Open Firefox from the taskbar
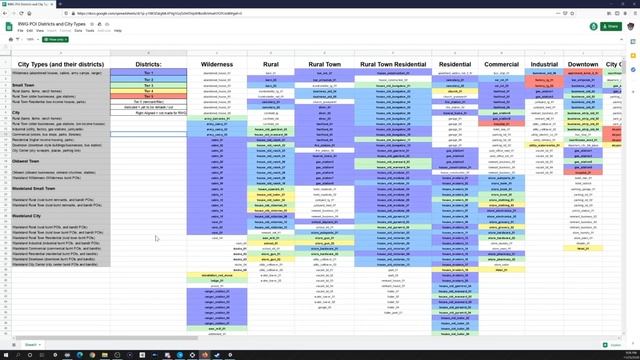The image size is (640, 360). click(x=205, y=355)
